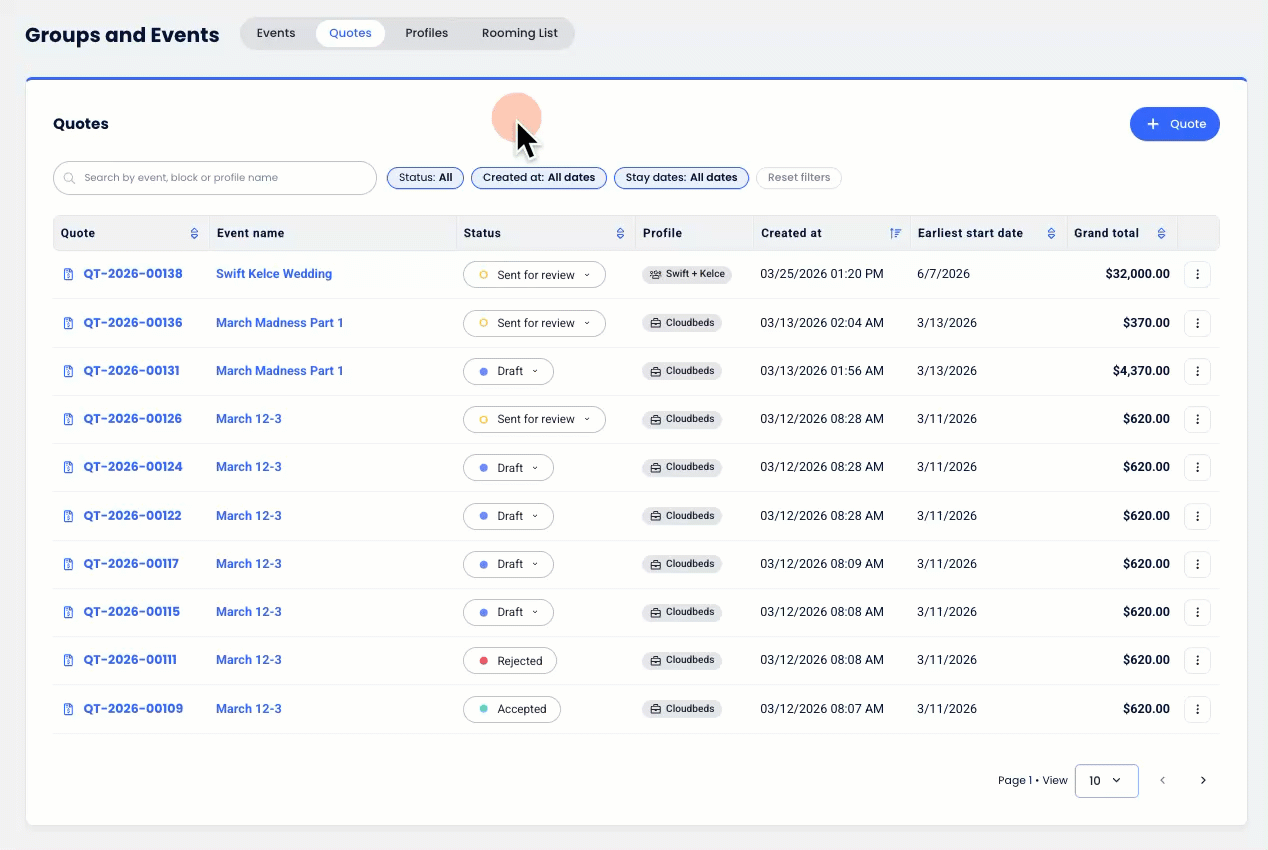Sort by Status column arrows
The image size is (1268, 850).
pos(620,233)
